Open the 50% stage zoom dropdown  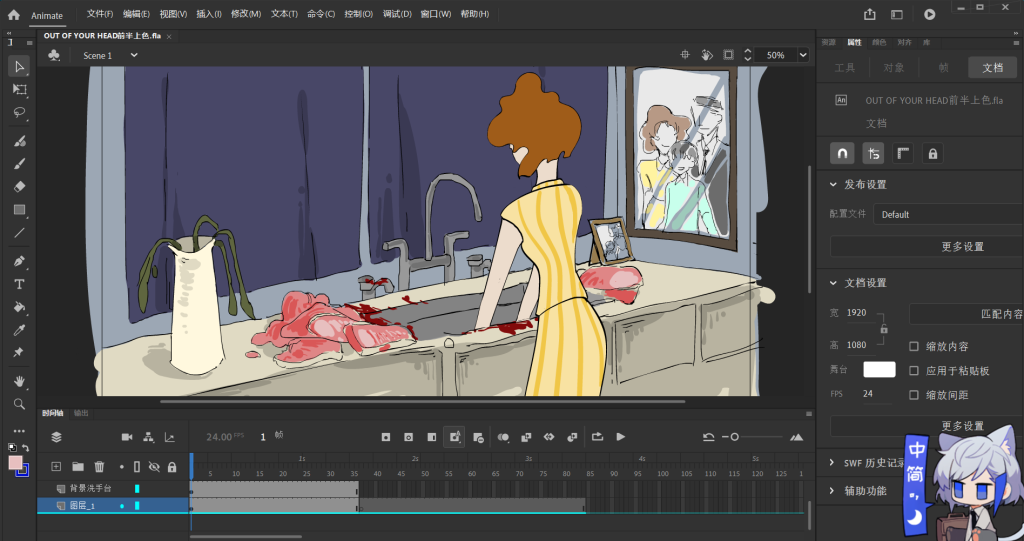[803, 55]
